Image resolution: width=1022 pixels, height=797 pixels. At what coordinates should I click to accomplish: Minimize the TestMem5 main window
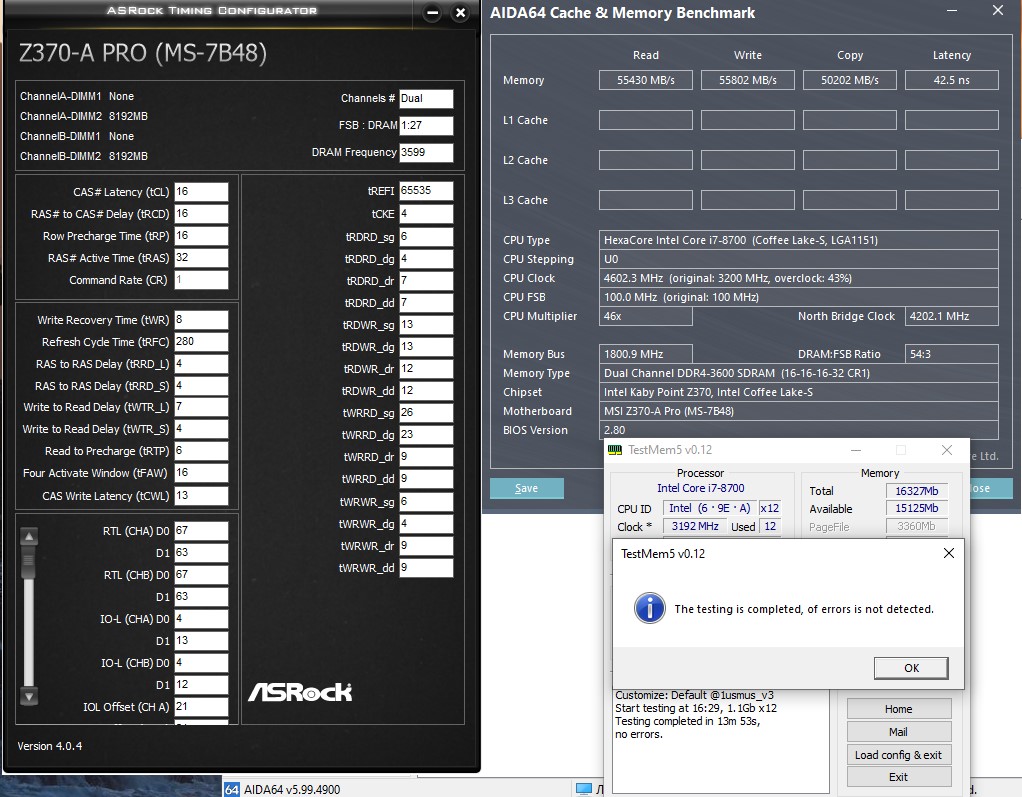[x=856, y=450]
